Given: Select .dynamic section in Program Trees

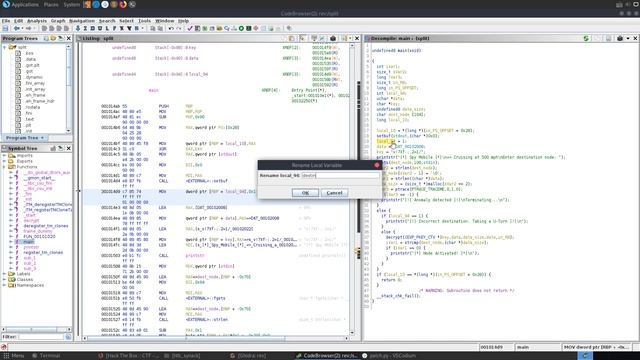Looking at the screenshot, I should [x=33, y=77].
